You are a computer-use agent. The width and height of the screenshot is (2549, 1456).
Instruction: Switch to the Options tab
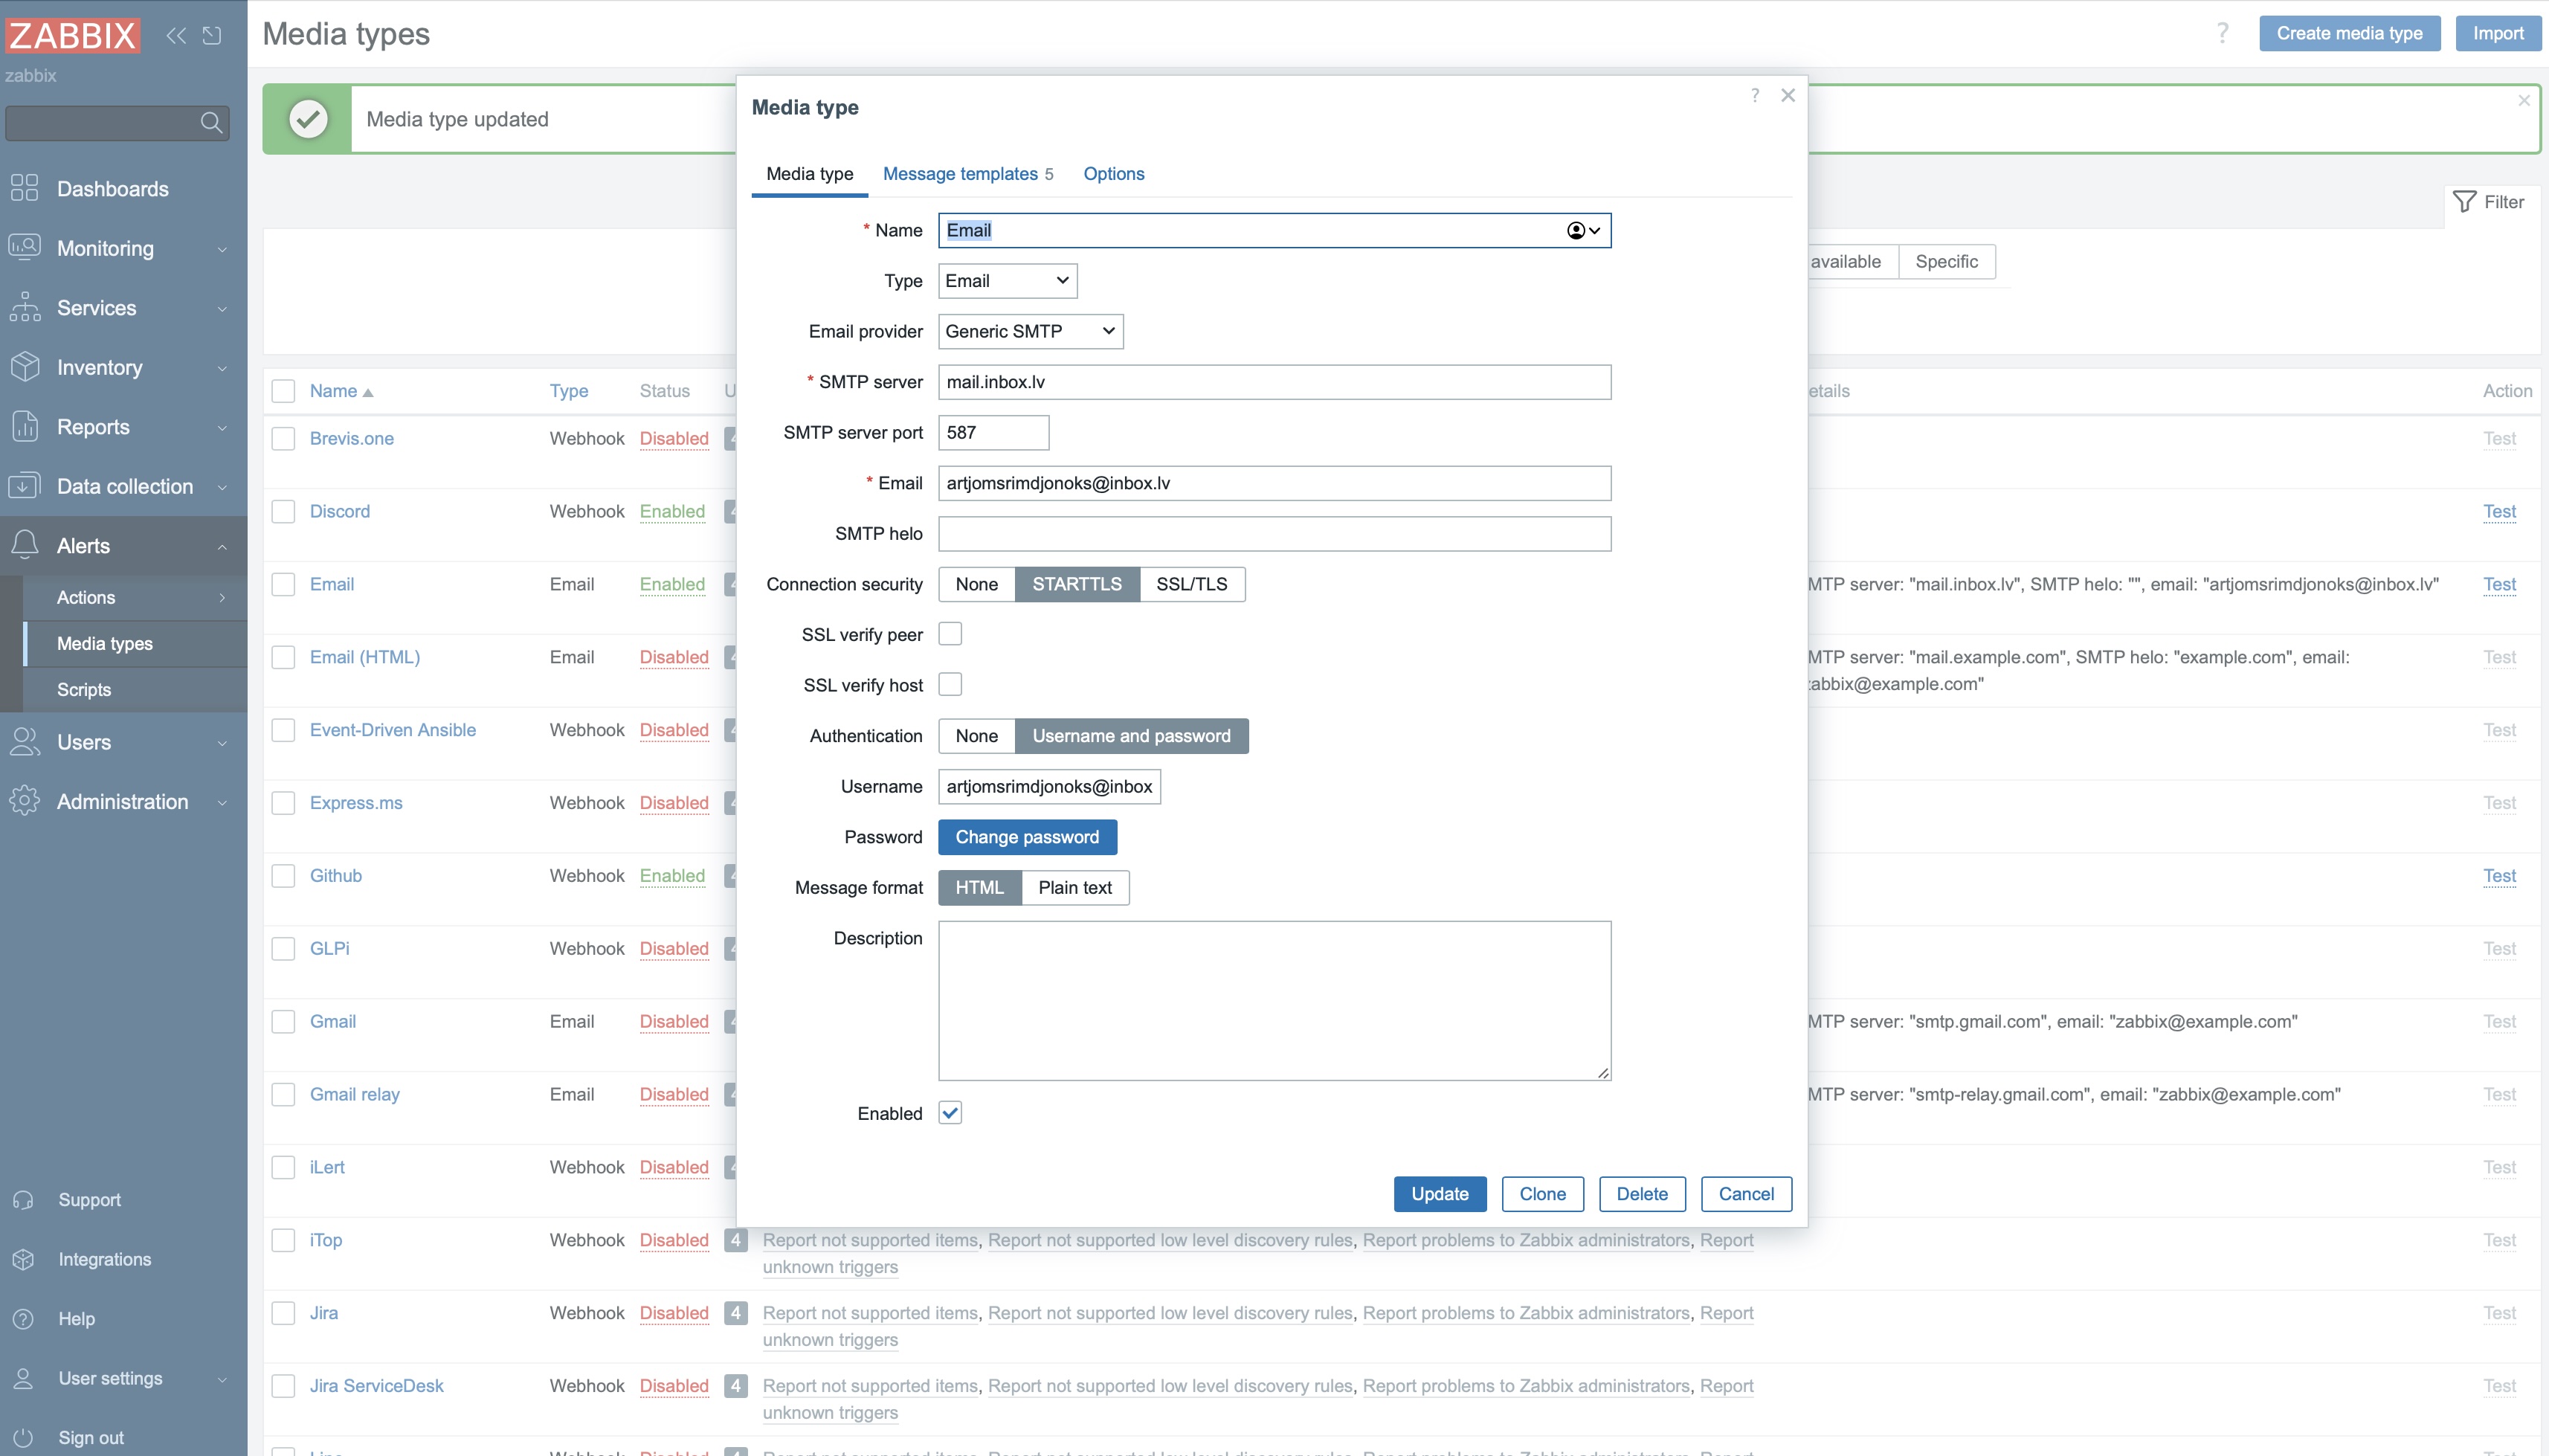coord(1113,174)
